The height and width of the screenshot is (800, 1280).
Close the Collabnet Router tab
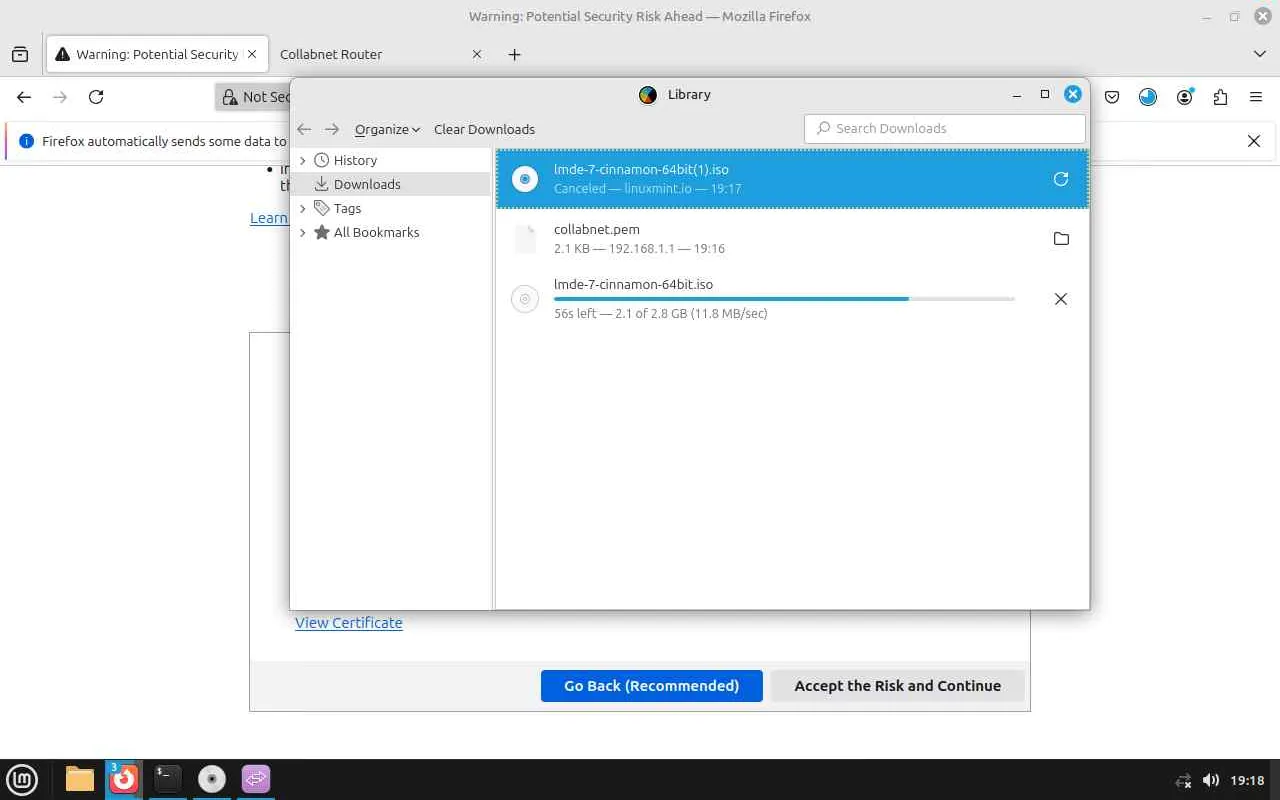click(x=477, y=54)
